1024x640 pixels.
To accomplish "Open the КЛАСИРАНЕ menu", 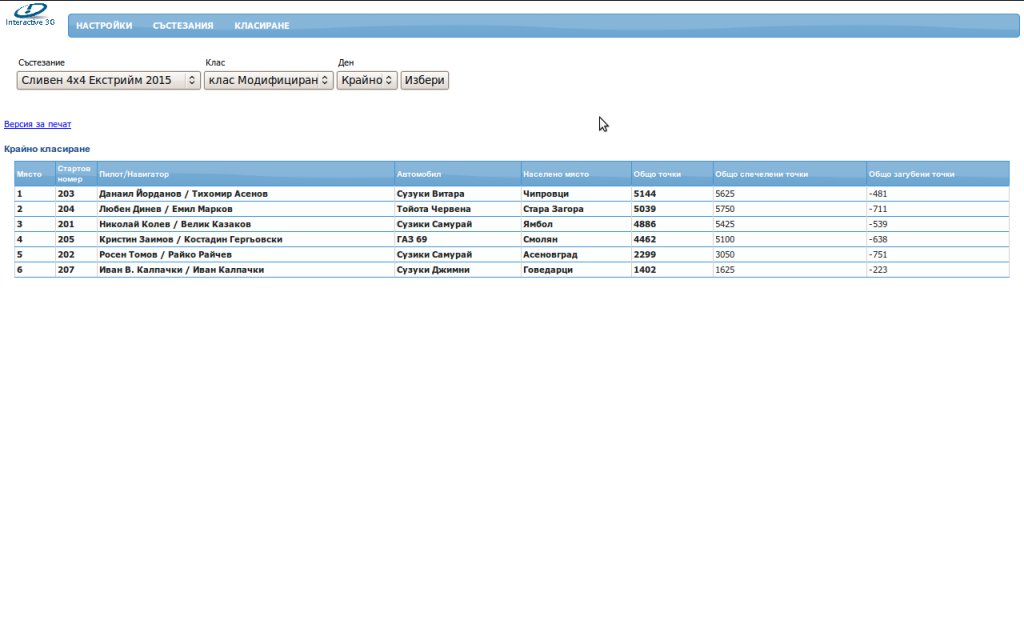I will 262,25.
